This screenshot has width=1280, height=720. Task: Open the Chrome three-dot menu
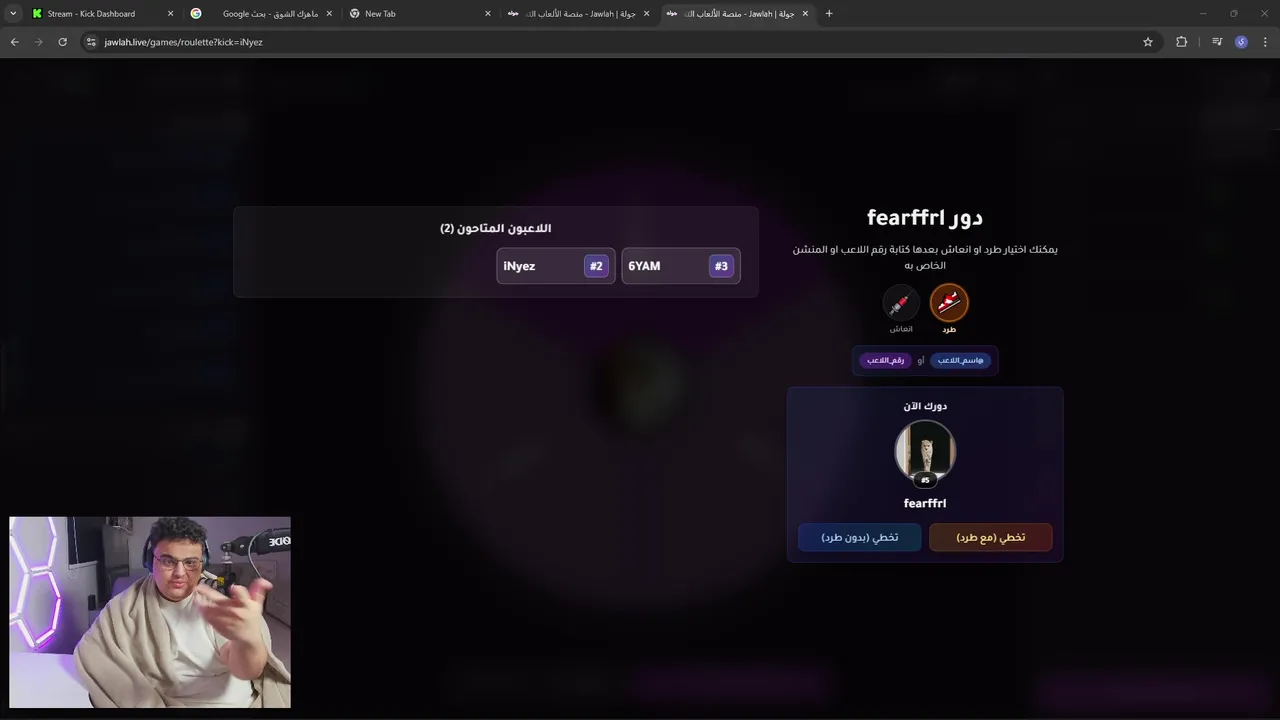coord(1265,42)
